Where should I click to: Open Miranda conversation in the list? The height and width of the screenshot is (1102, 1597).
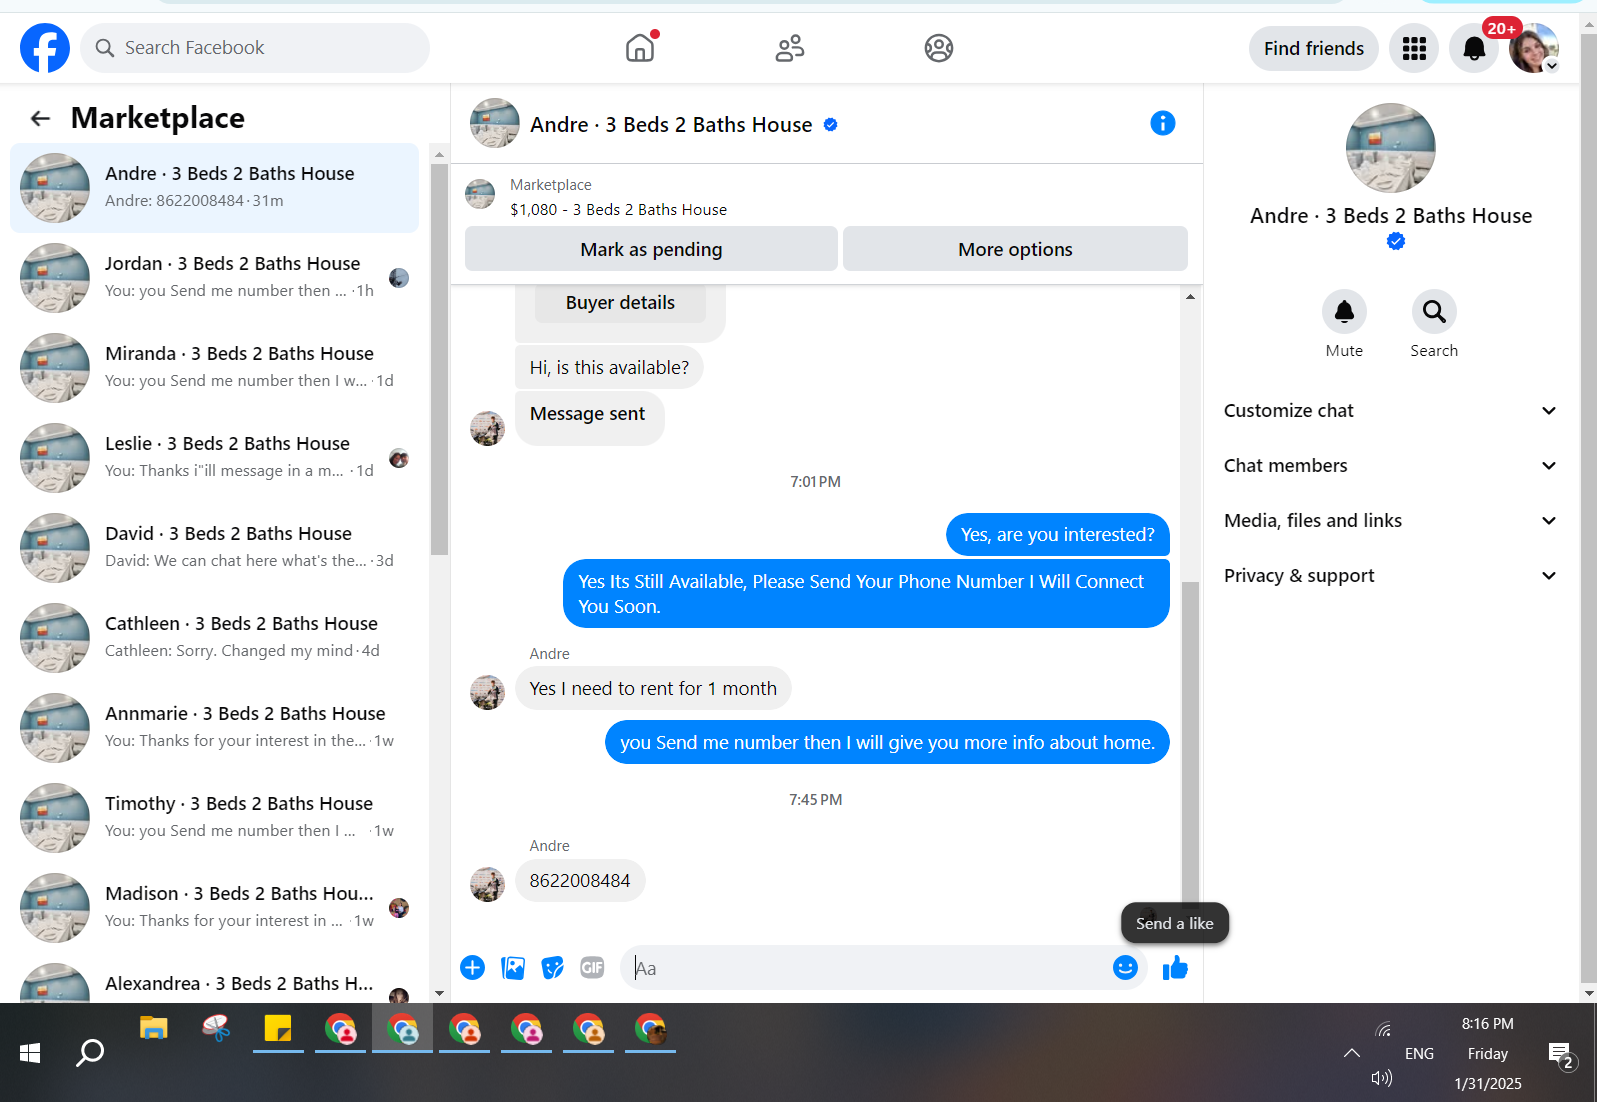pos(215,368)
